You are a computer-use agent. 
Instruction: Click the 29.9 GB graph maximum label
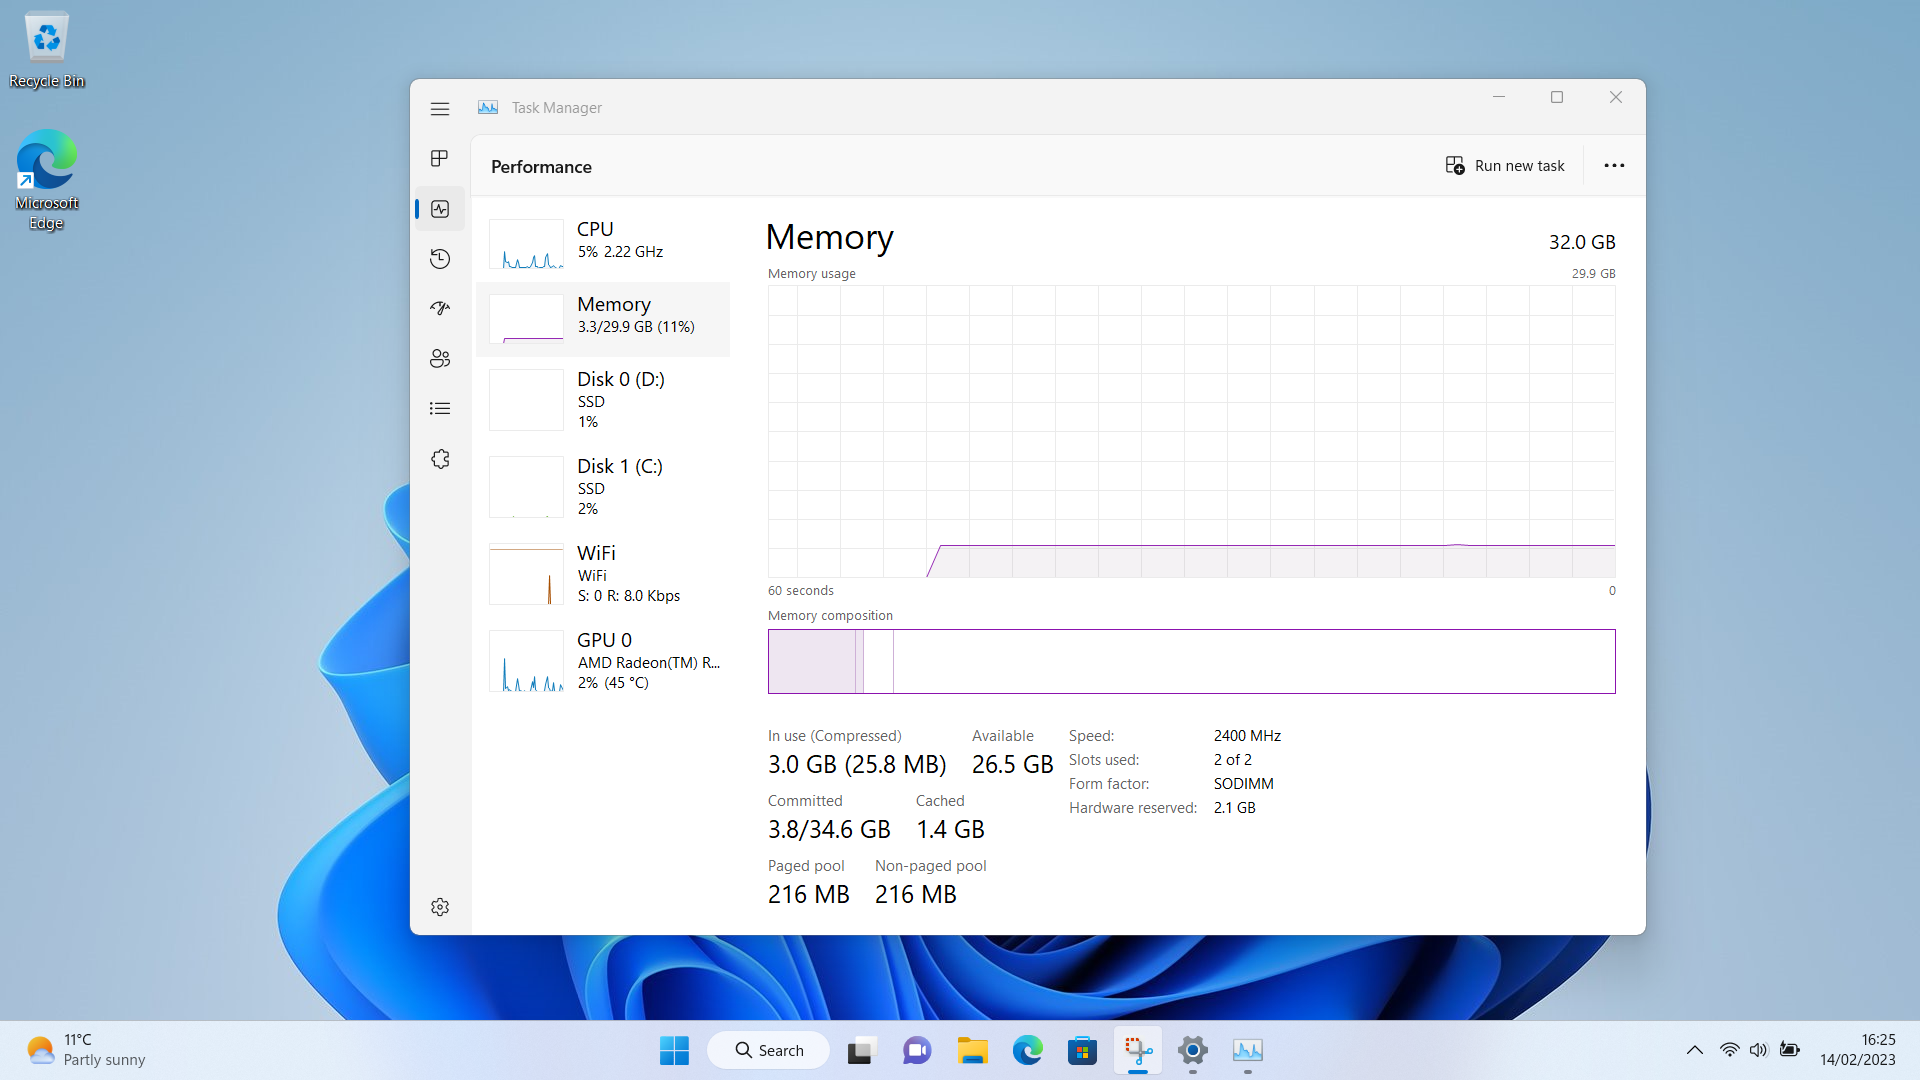[x=1593, y=273]
